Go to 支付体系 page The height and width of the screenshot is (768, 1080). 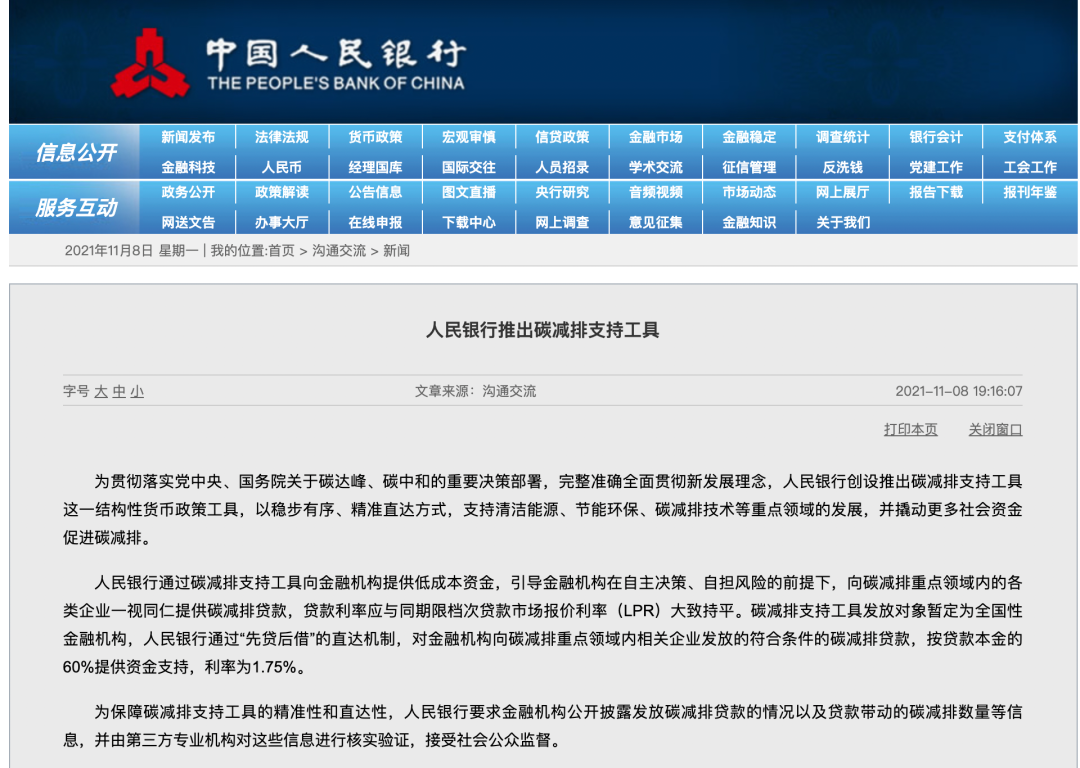pyautogui.click(x=1030, y=137)
